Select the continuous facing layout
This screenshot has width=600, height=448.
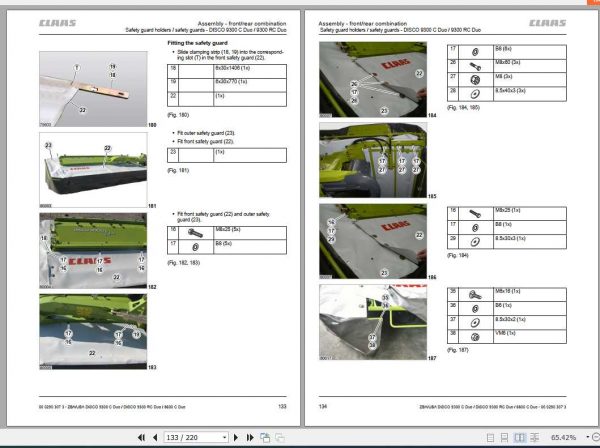coord(534,437)
